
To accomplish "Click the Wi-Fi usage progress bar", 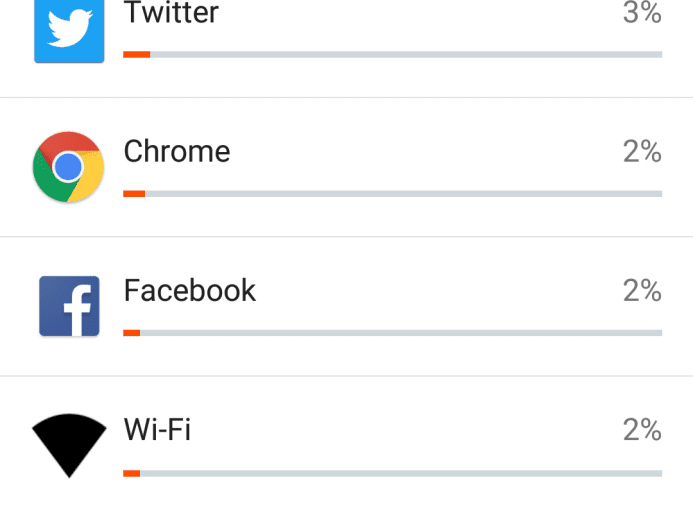I will pos(392,473).
